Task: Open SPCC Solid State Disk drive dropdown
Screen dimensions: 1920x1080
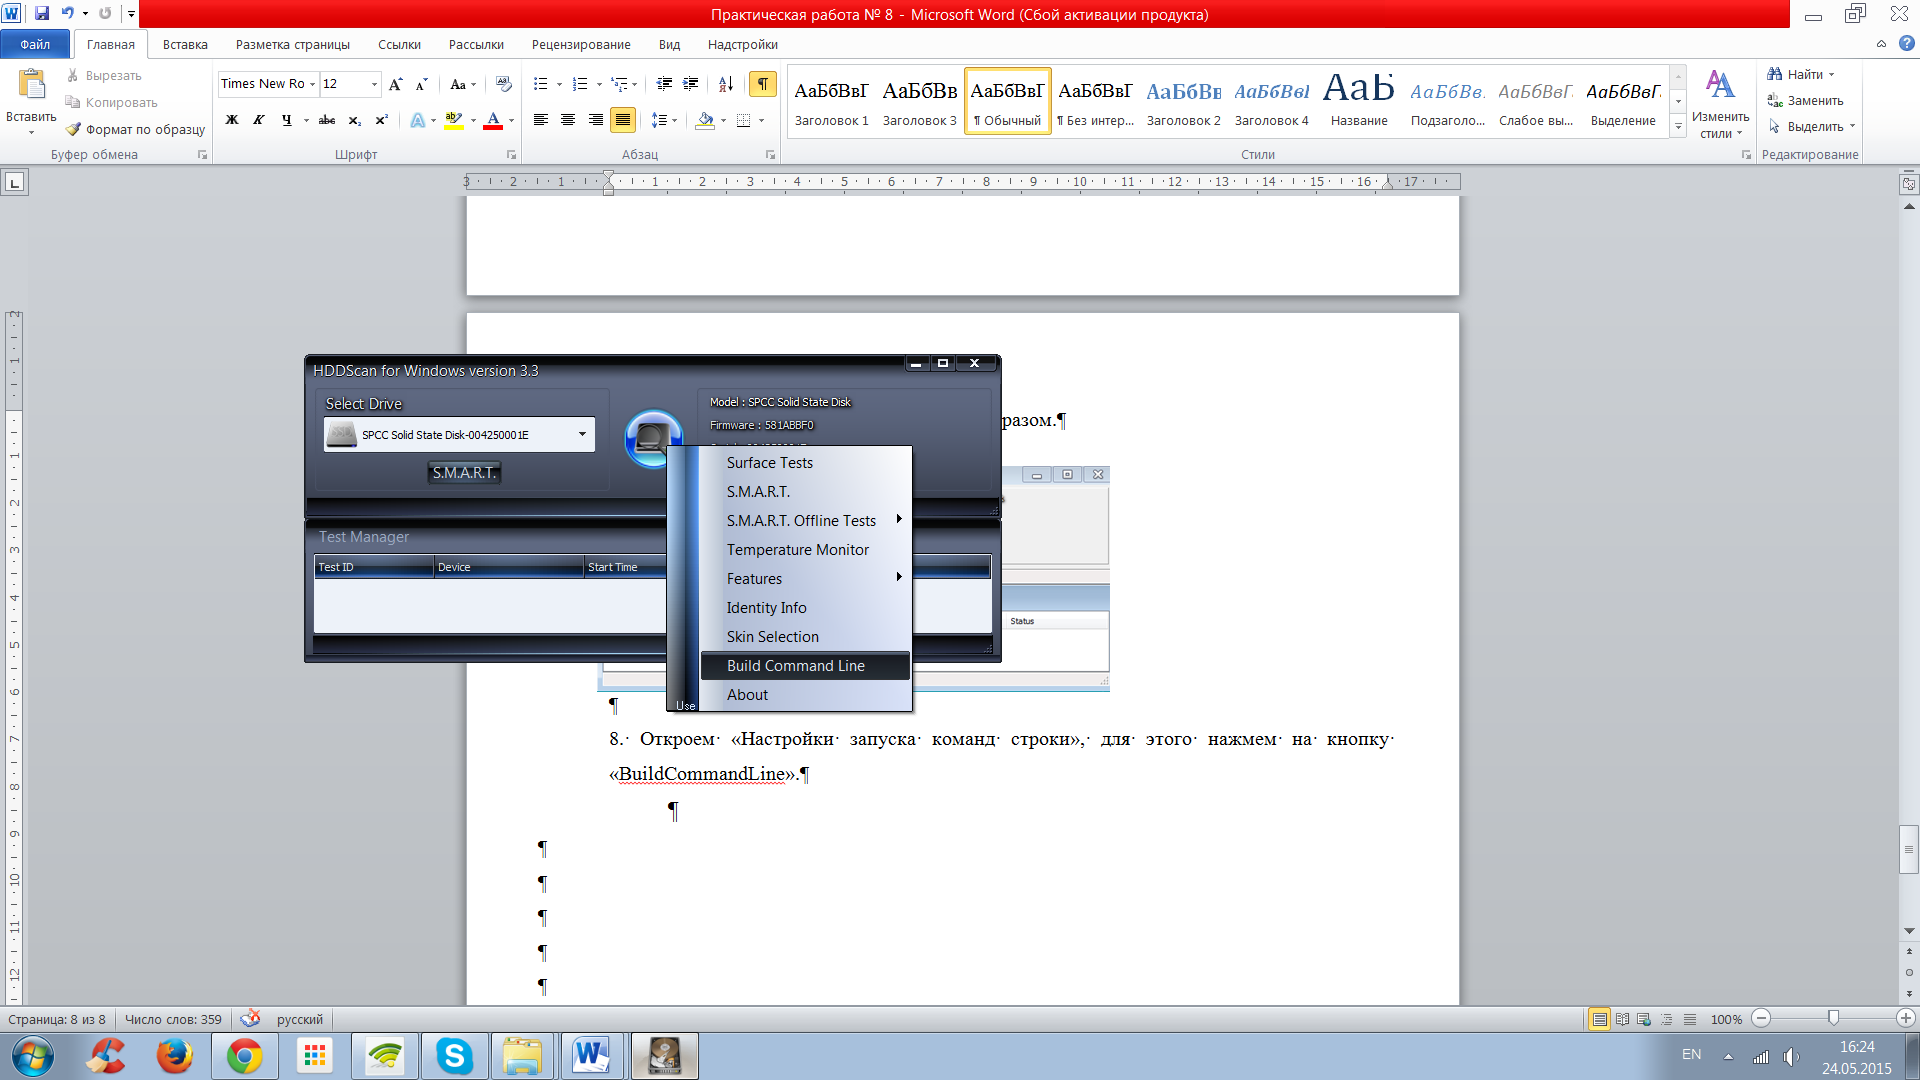Action: (x=582, y=434)
